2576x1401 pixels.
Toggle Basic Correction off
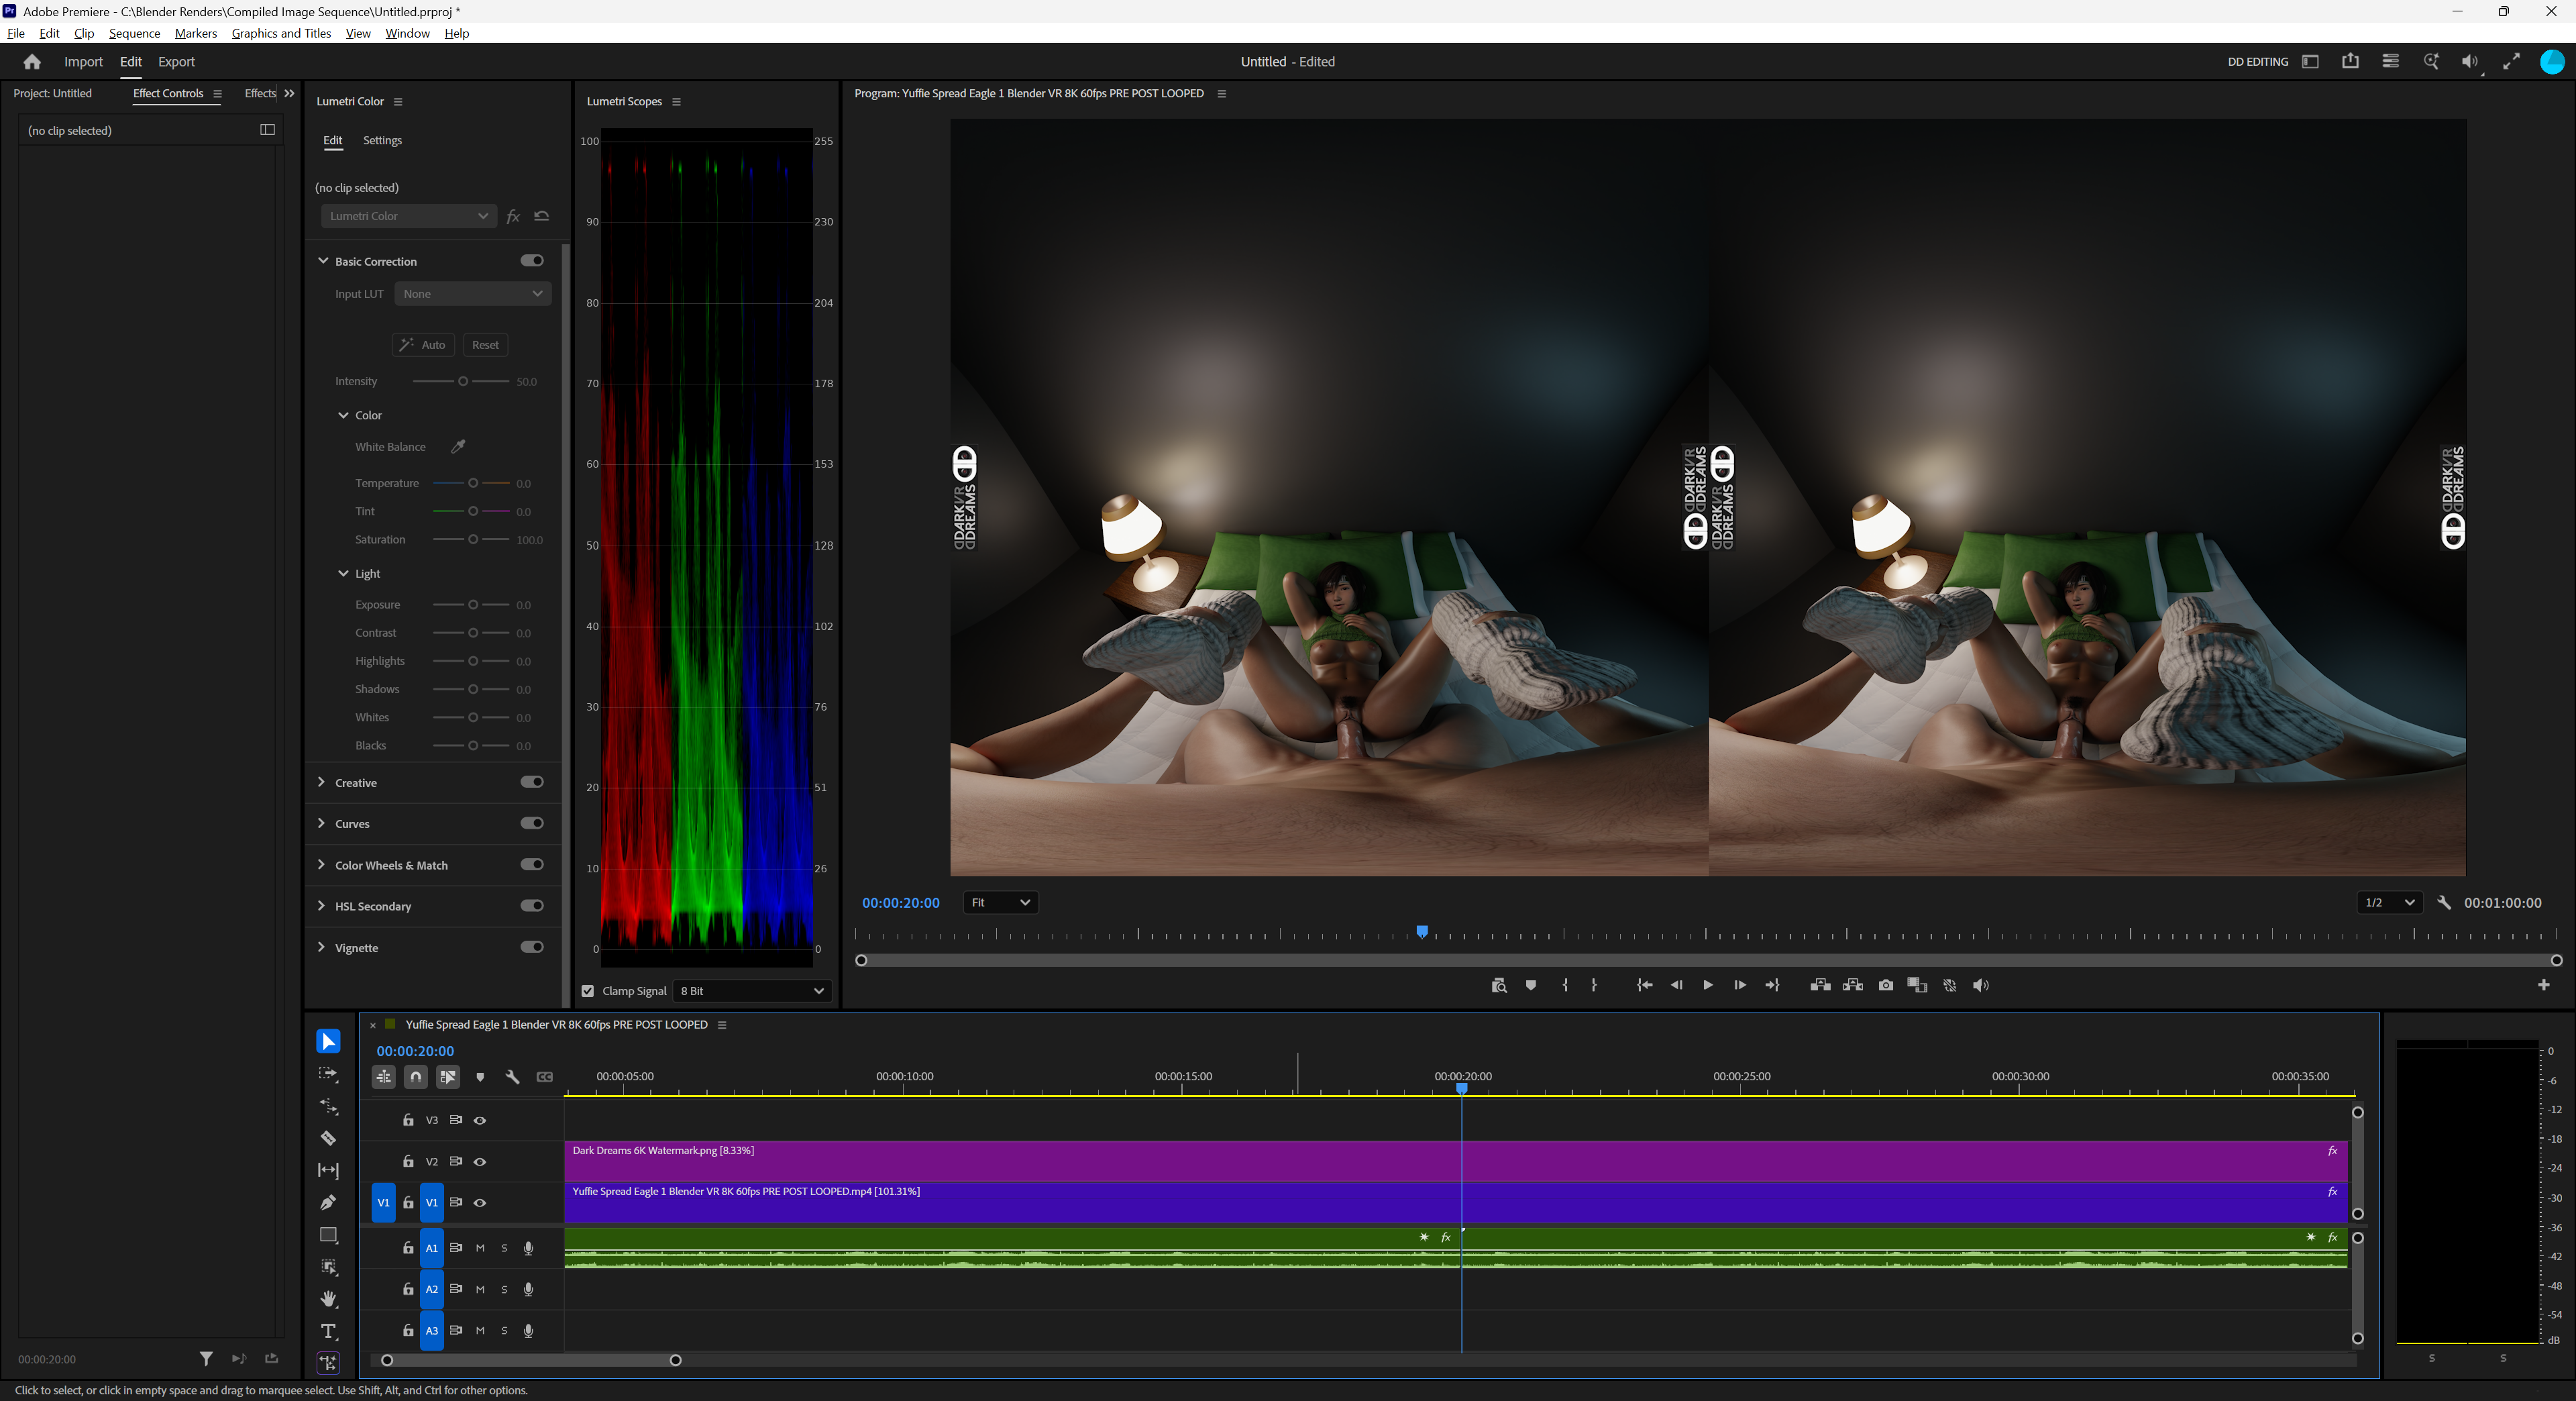532,261
